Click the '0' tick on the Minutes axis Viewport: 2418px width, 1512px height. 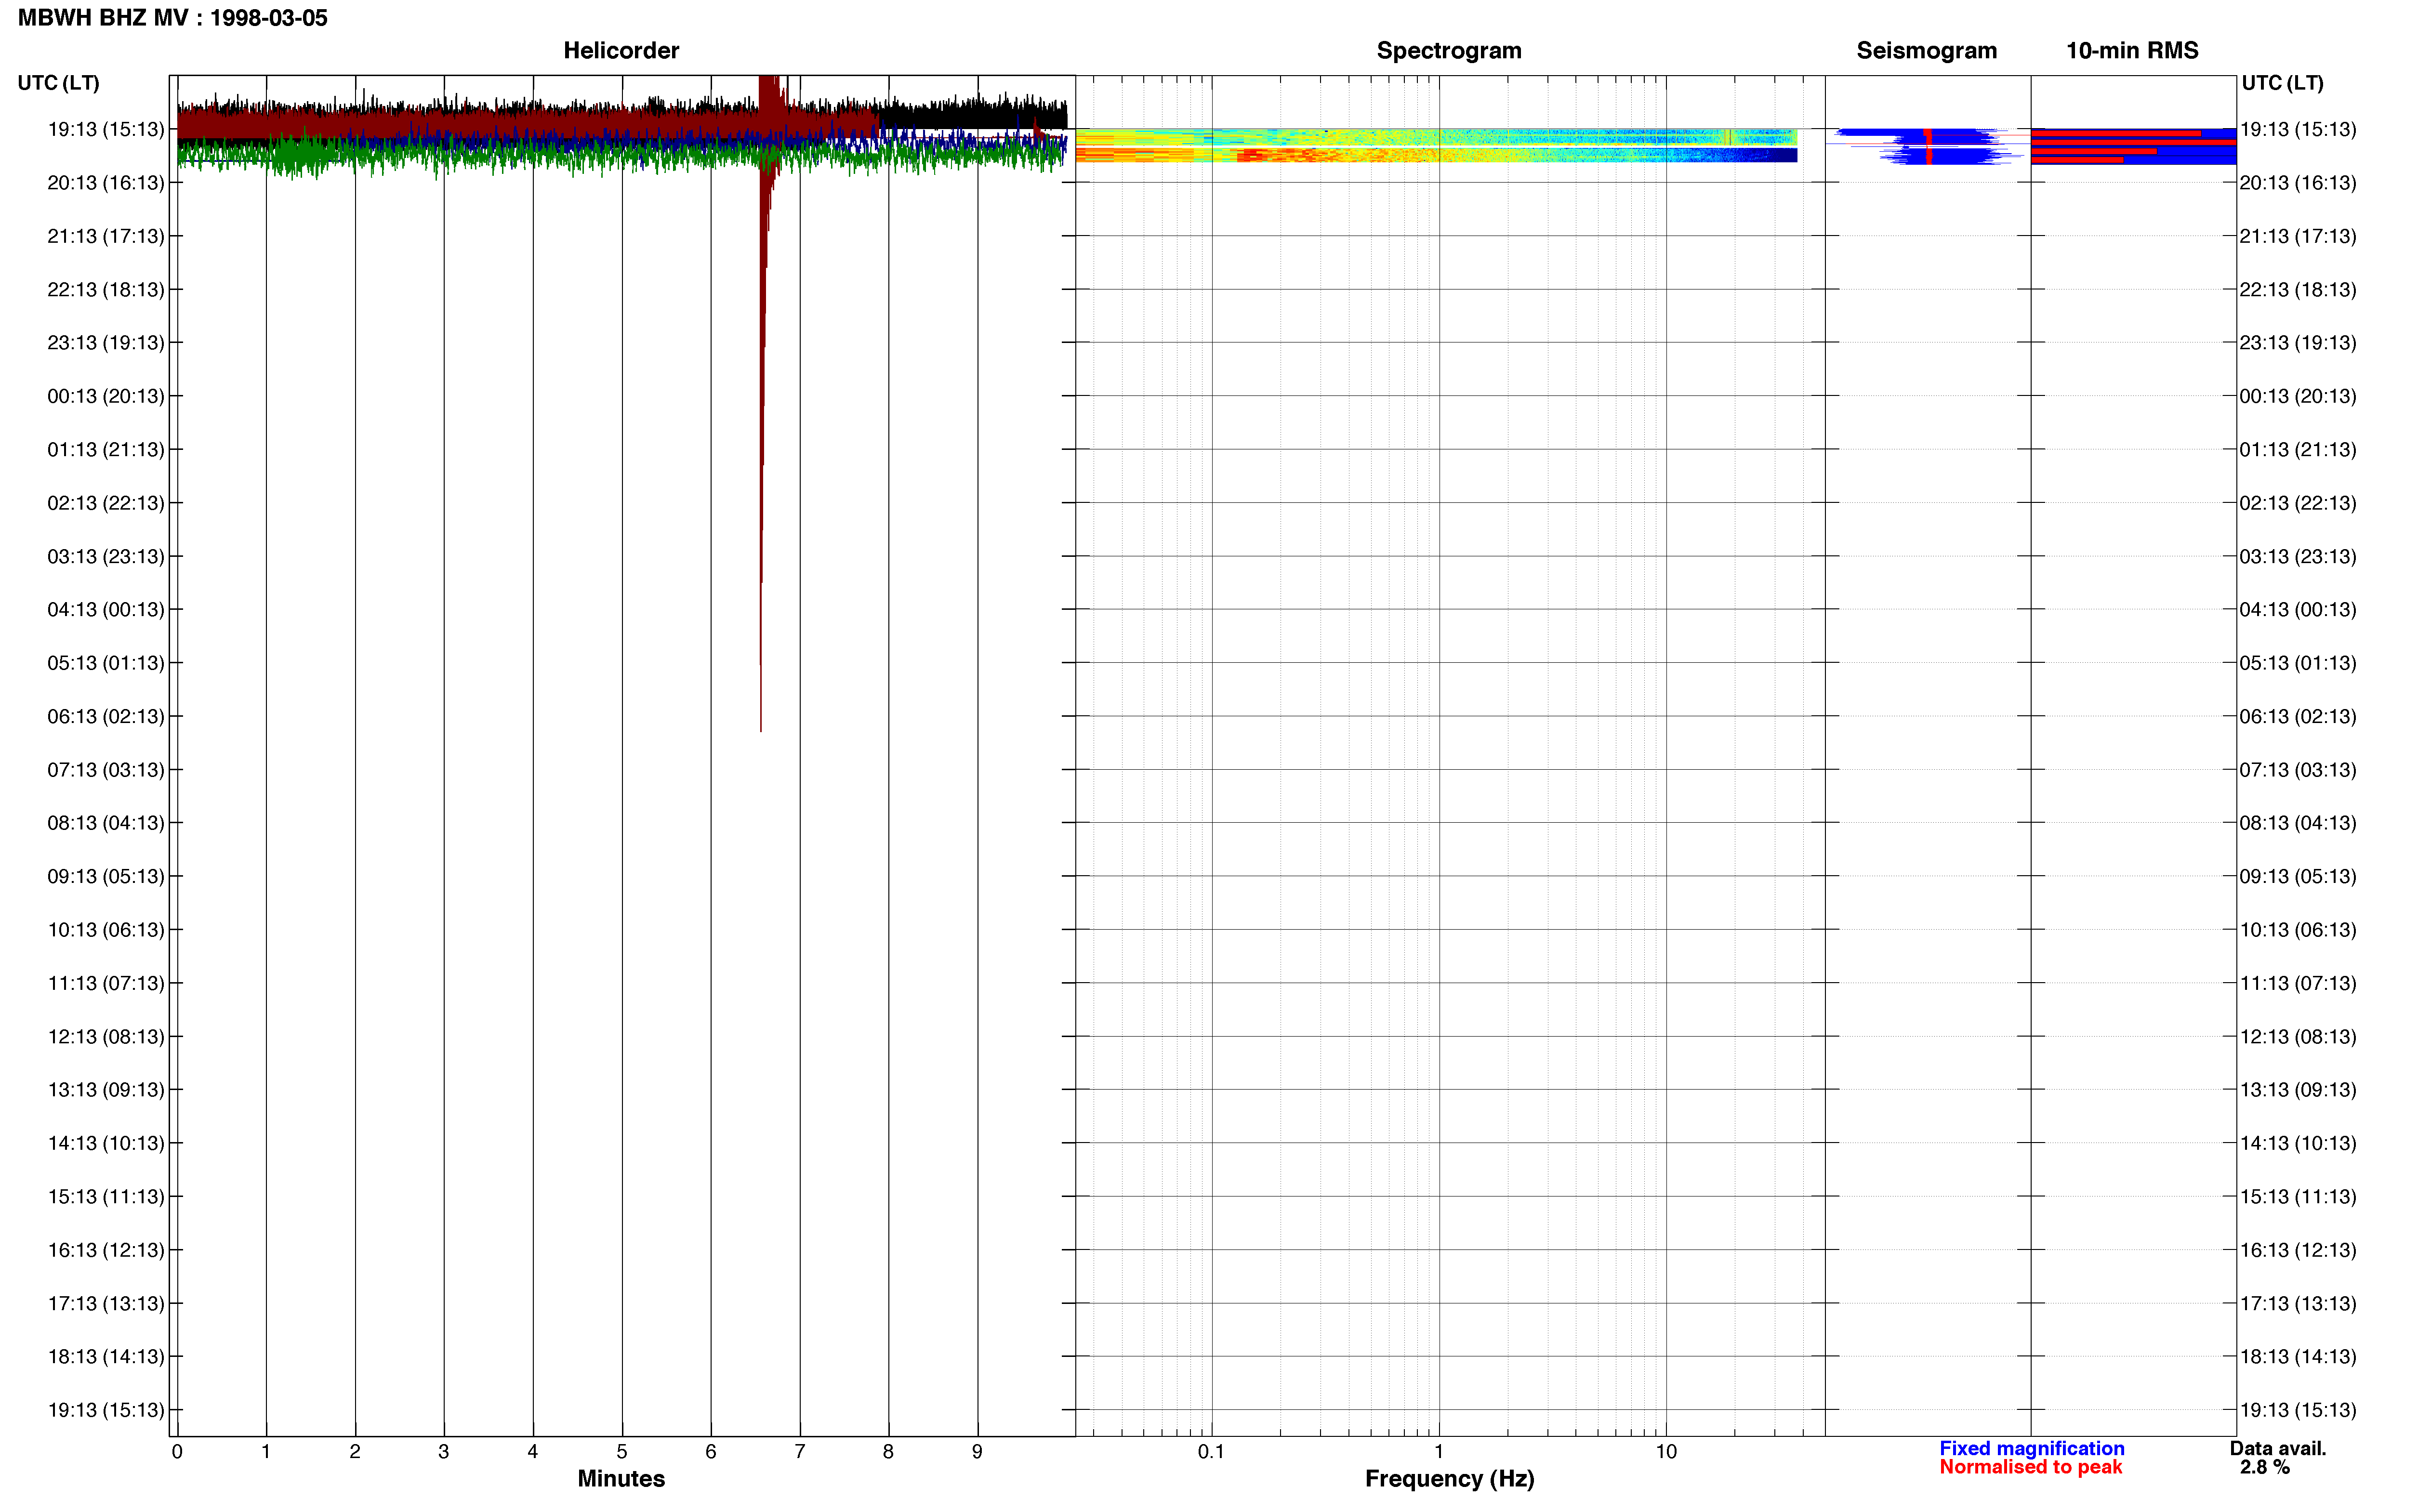(x=177, y=1452)
